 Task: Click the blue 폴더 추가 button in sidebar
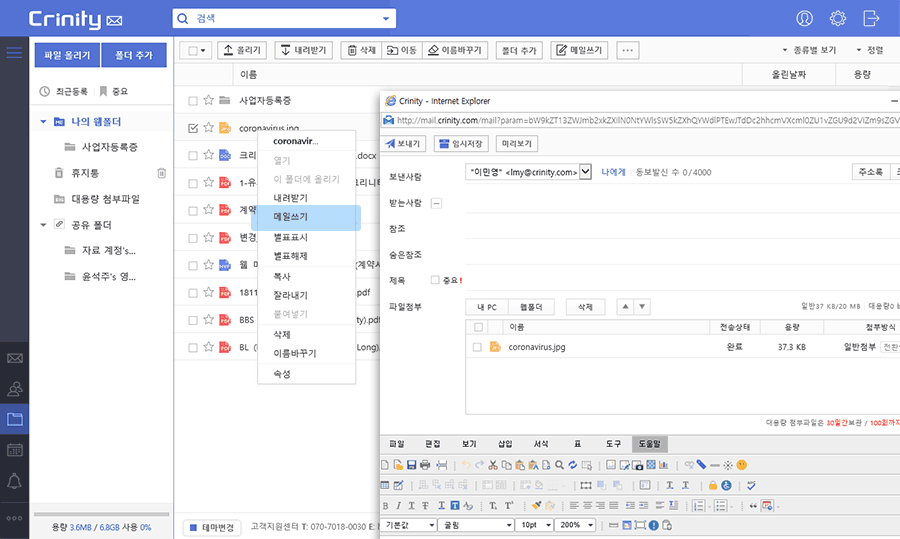[134, 55]
